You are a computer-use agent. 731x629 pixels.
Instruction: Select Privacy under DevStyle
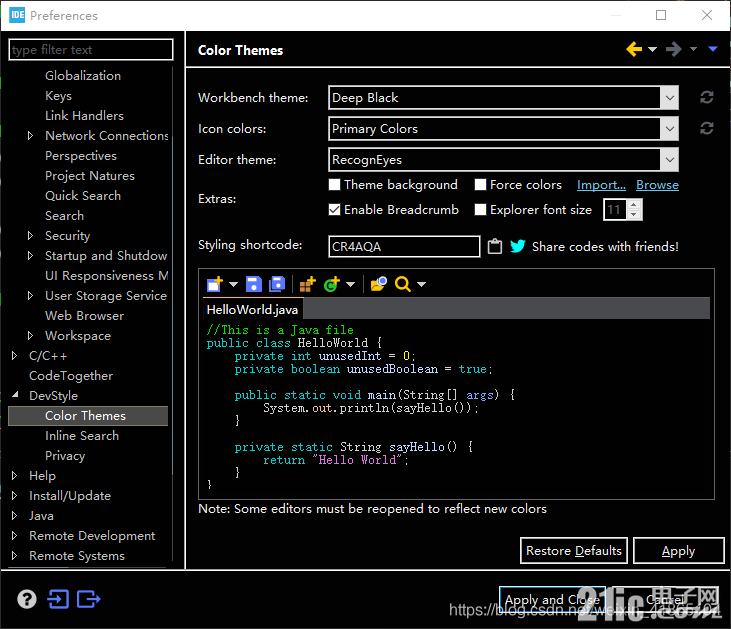pyautogui.click(x=65, y=456)
